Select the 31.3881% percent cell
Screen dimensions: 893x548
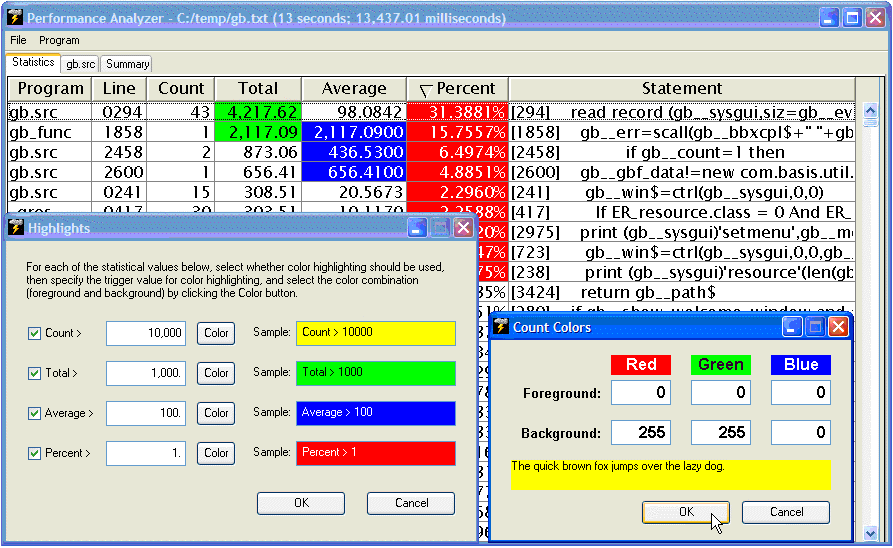click(x=457, y=112)
